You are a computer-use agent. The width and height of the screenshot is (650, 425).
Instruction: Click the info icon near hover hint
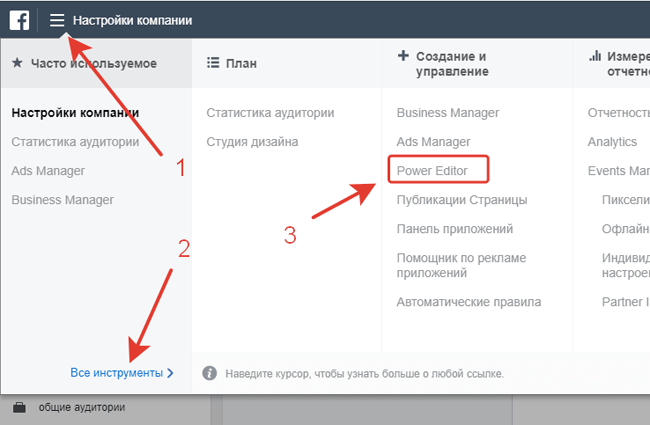click(209, 373)
